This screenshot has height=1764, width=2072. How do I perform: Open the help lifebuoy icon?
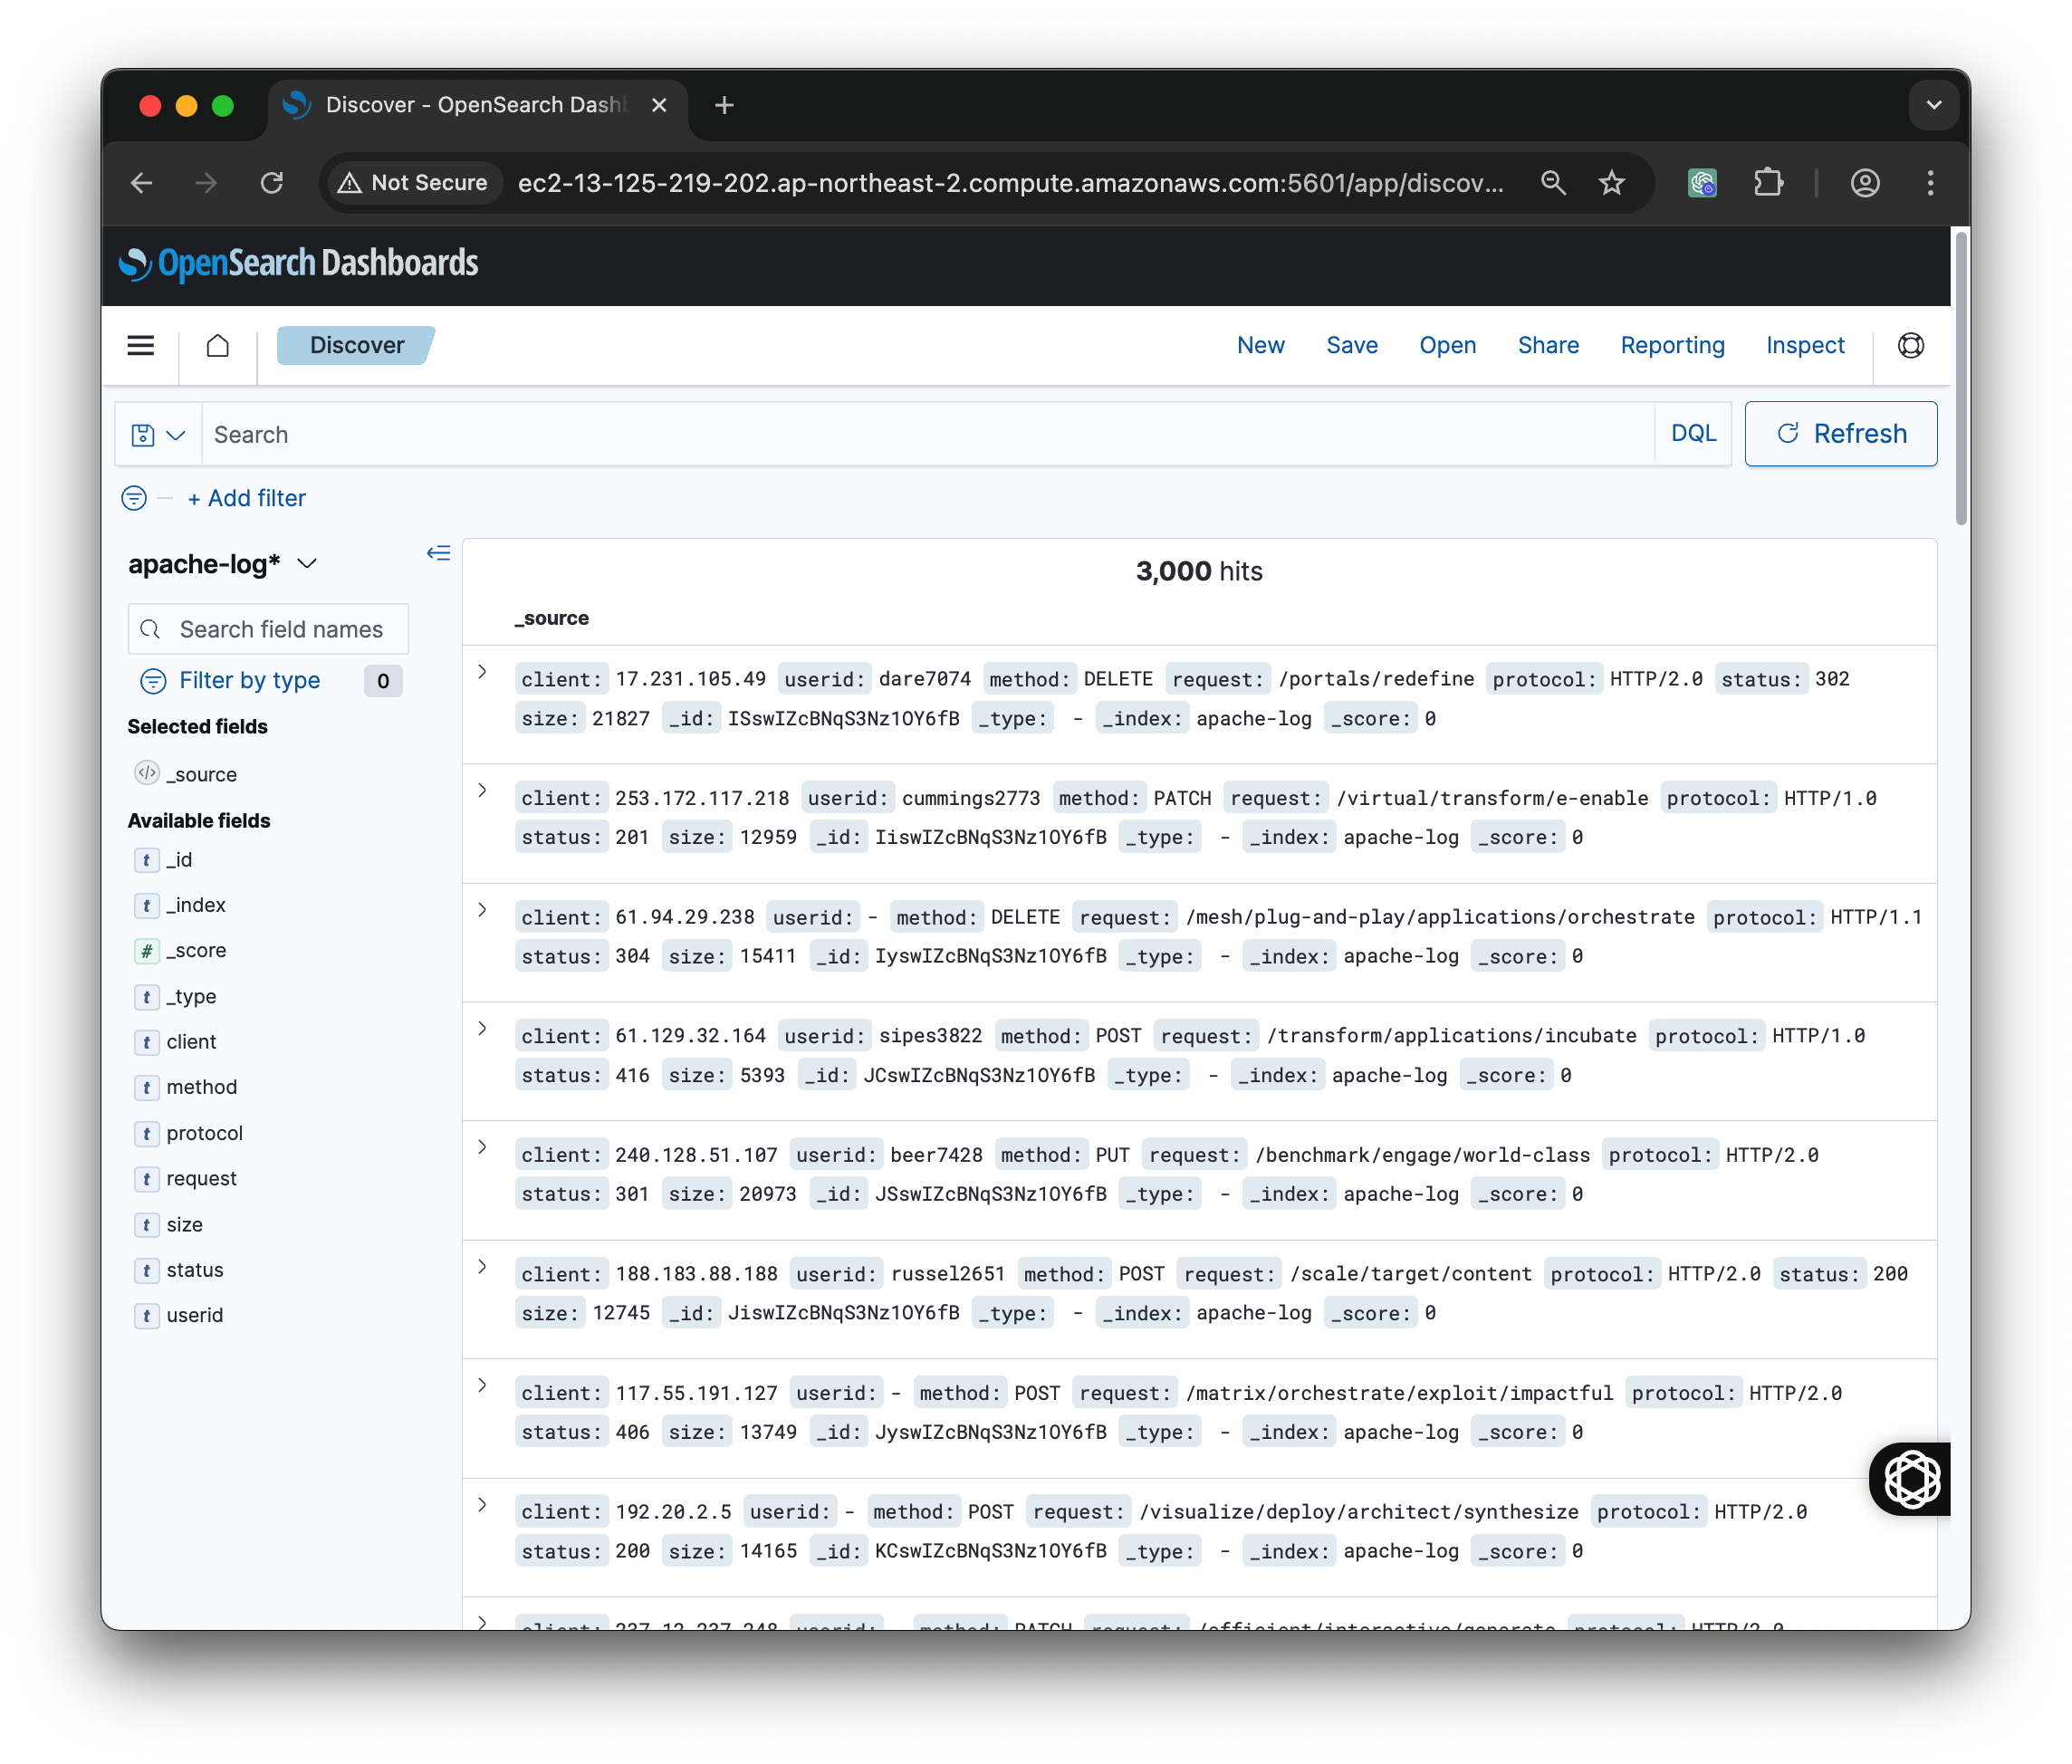pos(1910,346)
